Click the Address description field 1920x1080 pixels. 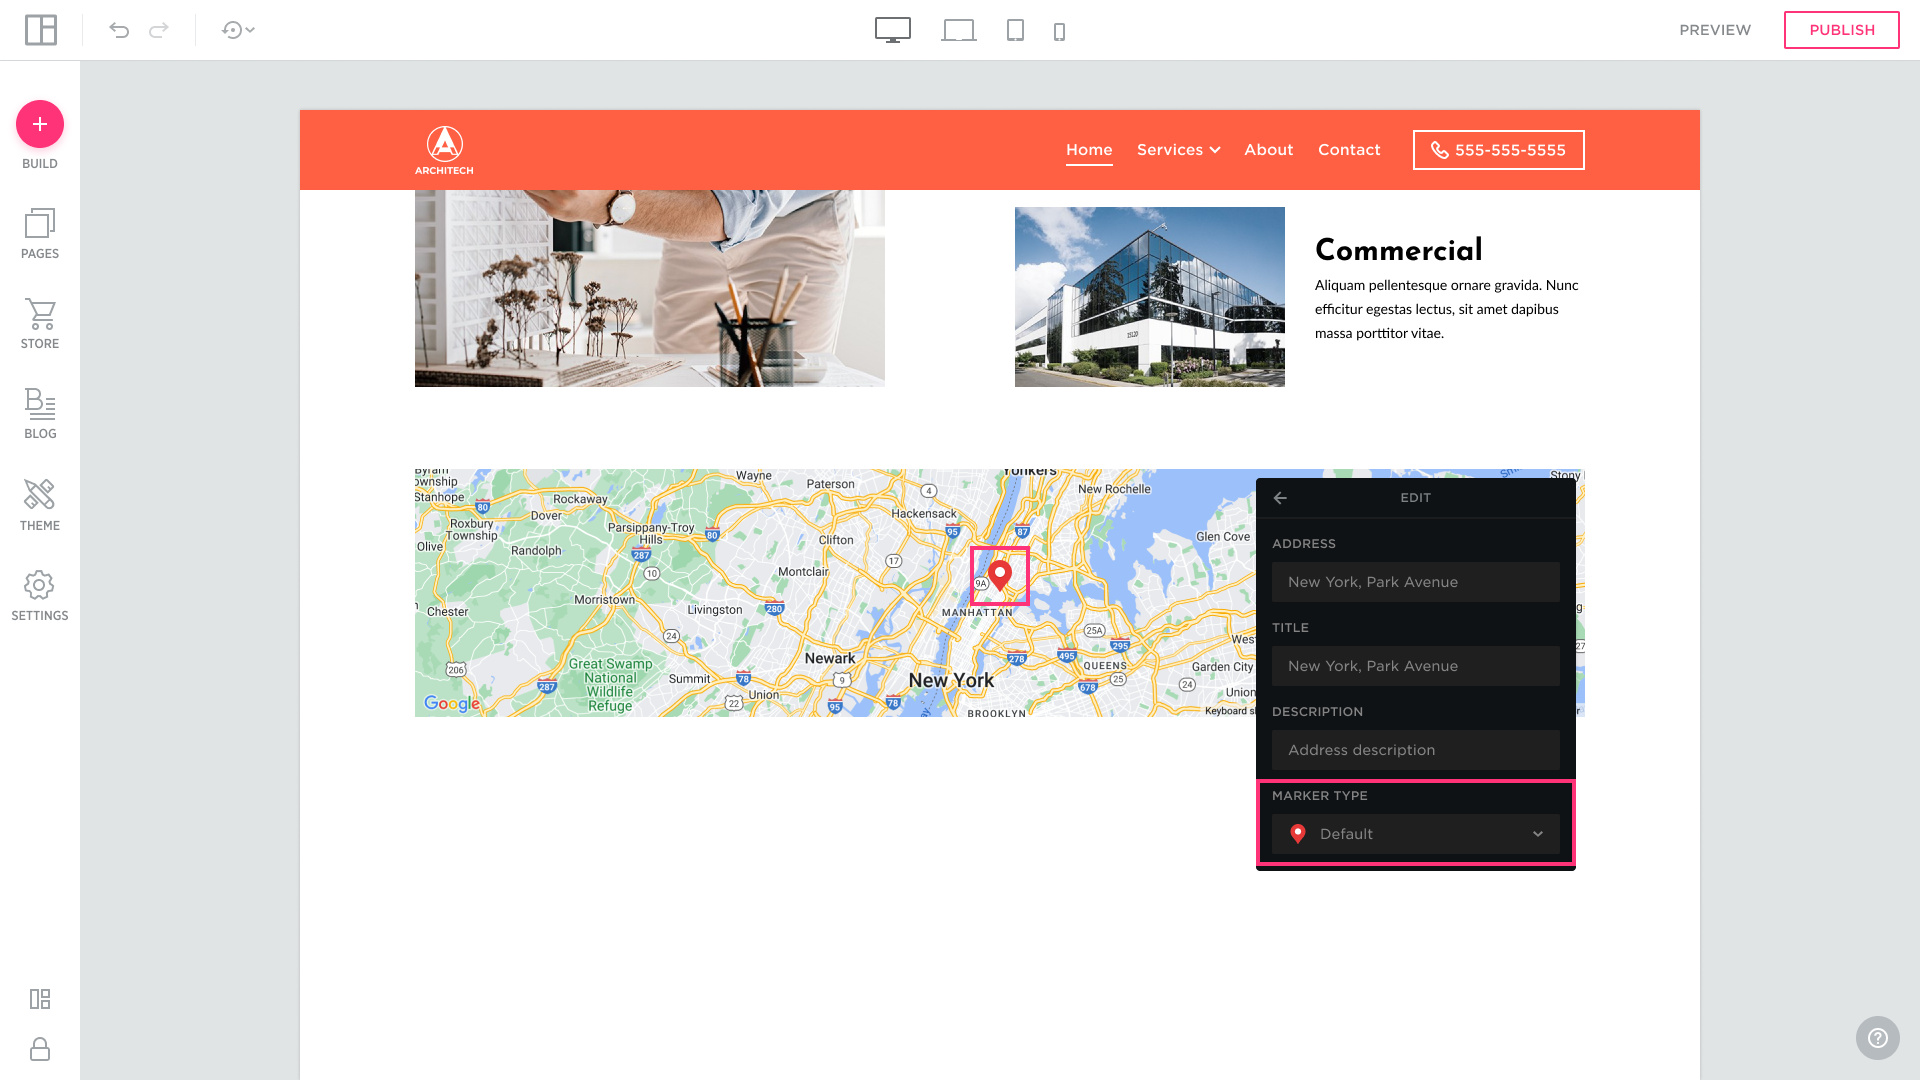click(1415, 750)
